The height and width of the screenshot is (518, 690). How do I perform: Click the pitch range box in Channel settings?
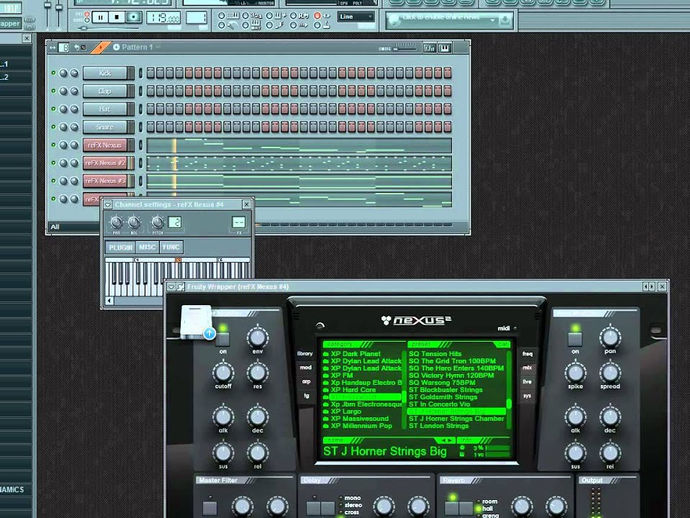click(x=175, y=222)
